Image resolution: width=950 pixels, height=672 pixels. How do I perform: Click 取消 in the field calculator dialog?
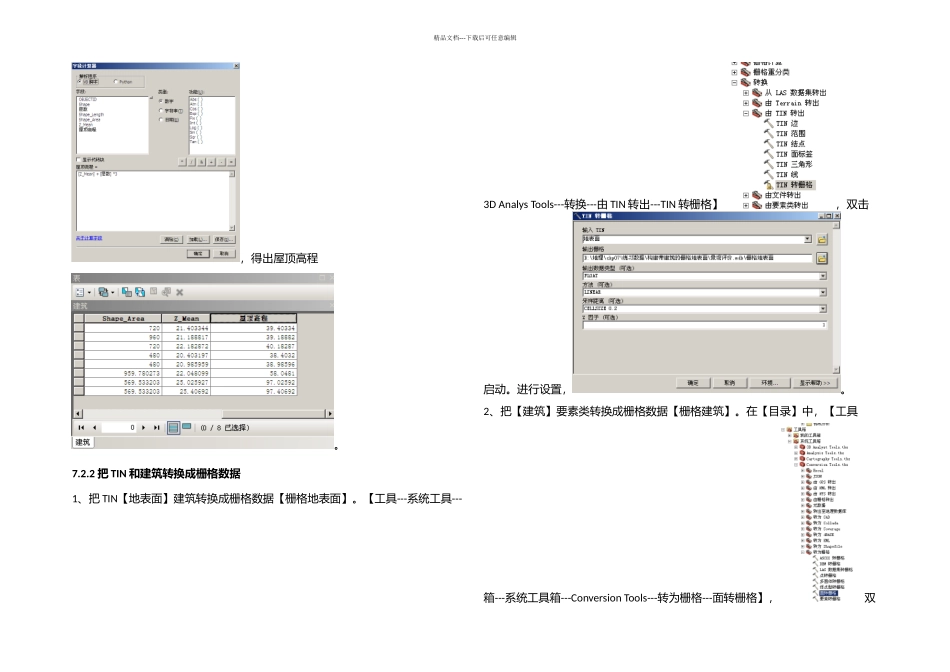224,253
